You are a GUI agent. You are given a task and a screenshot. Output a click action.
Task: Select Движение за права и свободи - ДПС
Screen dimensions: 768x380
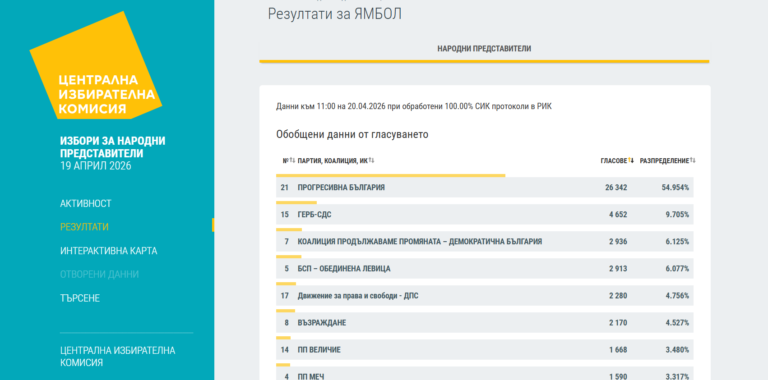pyautogui.click(x=358, y=296)
